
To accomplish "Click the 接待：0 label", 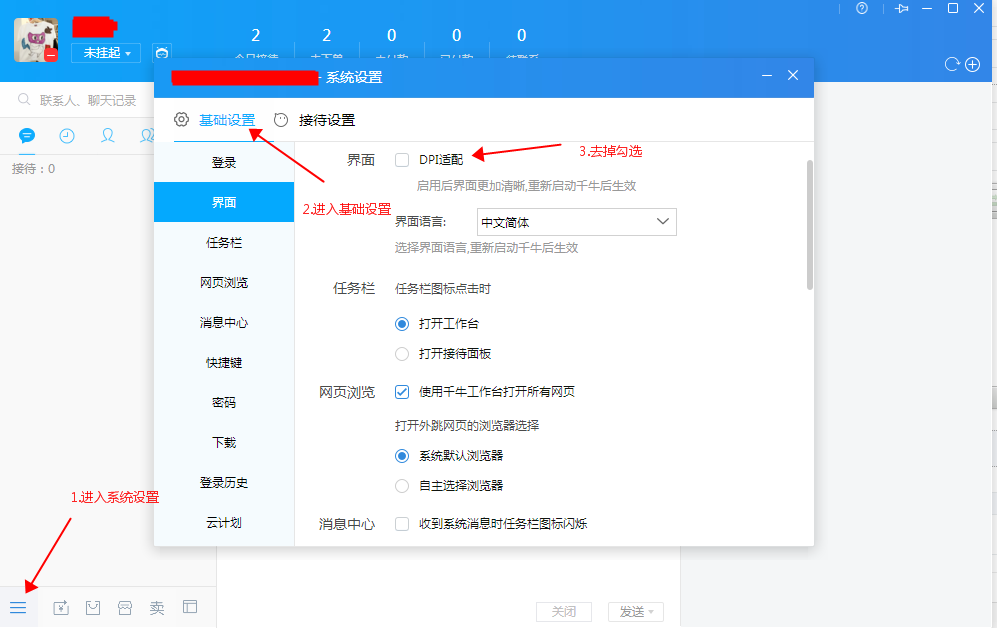I will 33,168.
